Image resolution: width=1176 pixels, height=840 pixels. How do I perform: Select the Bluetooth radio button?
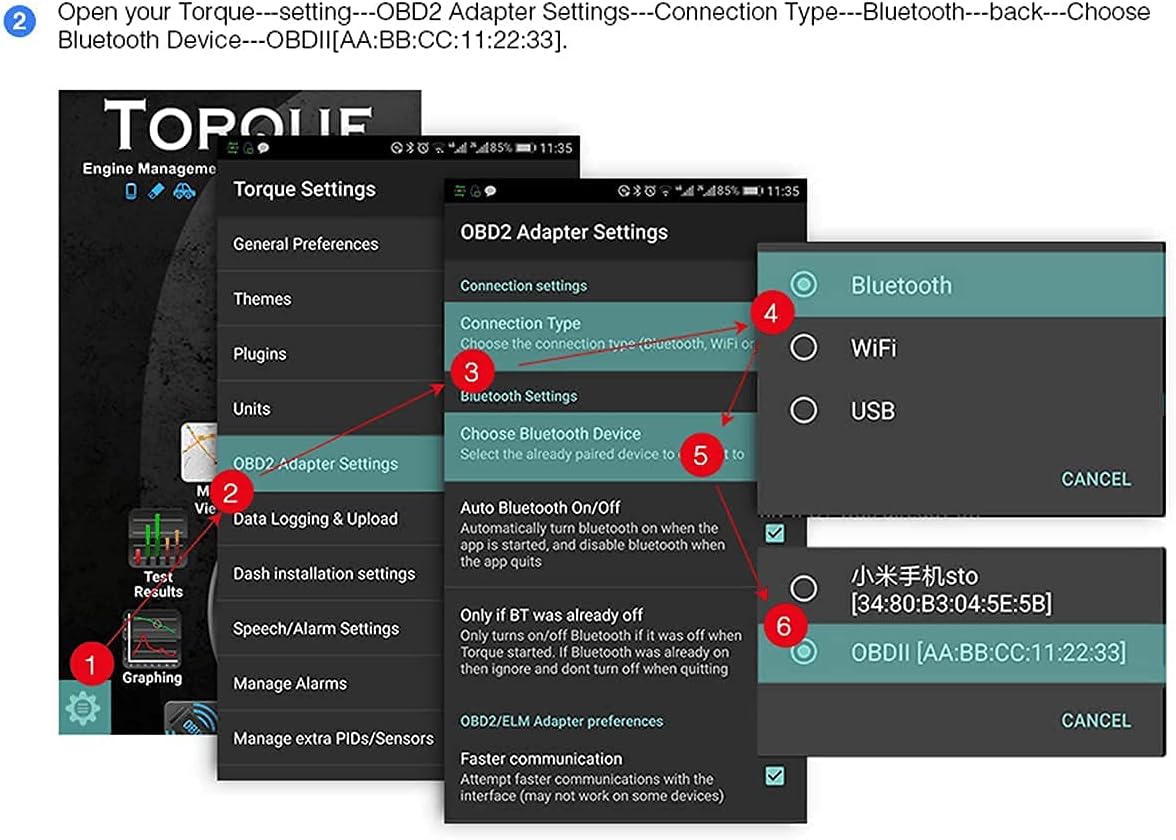pos(804,285)
